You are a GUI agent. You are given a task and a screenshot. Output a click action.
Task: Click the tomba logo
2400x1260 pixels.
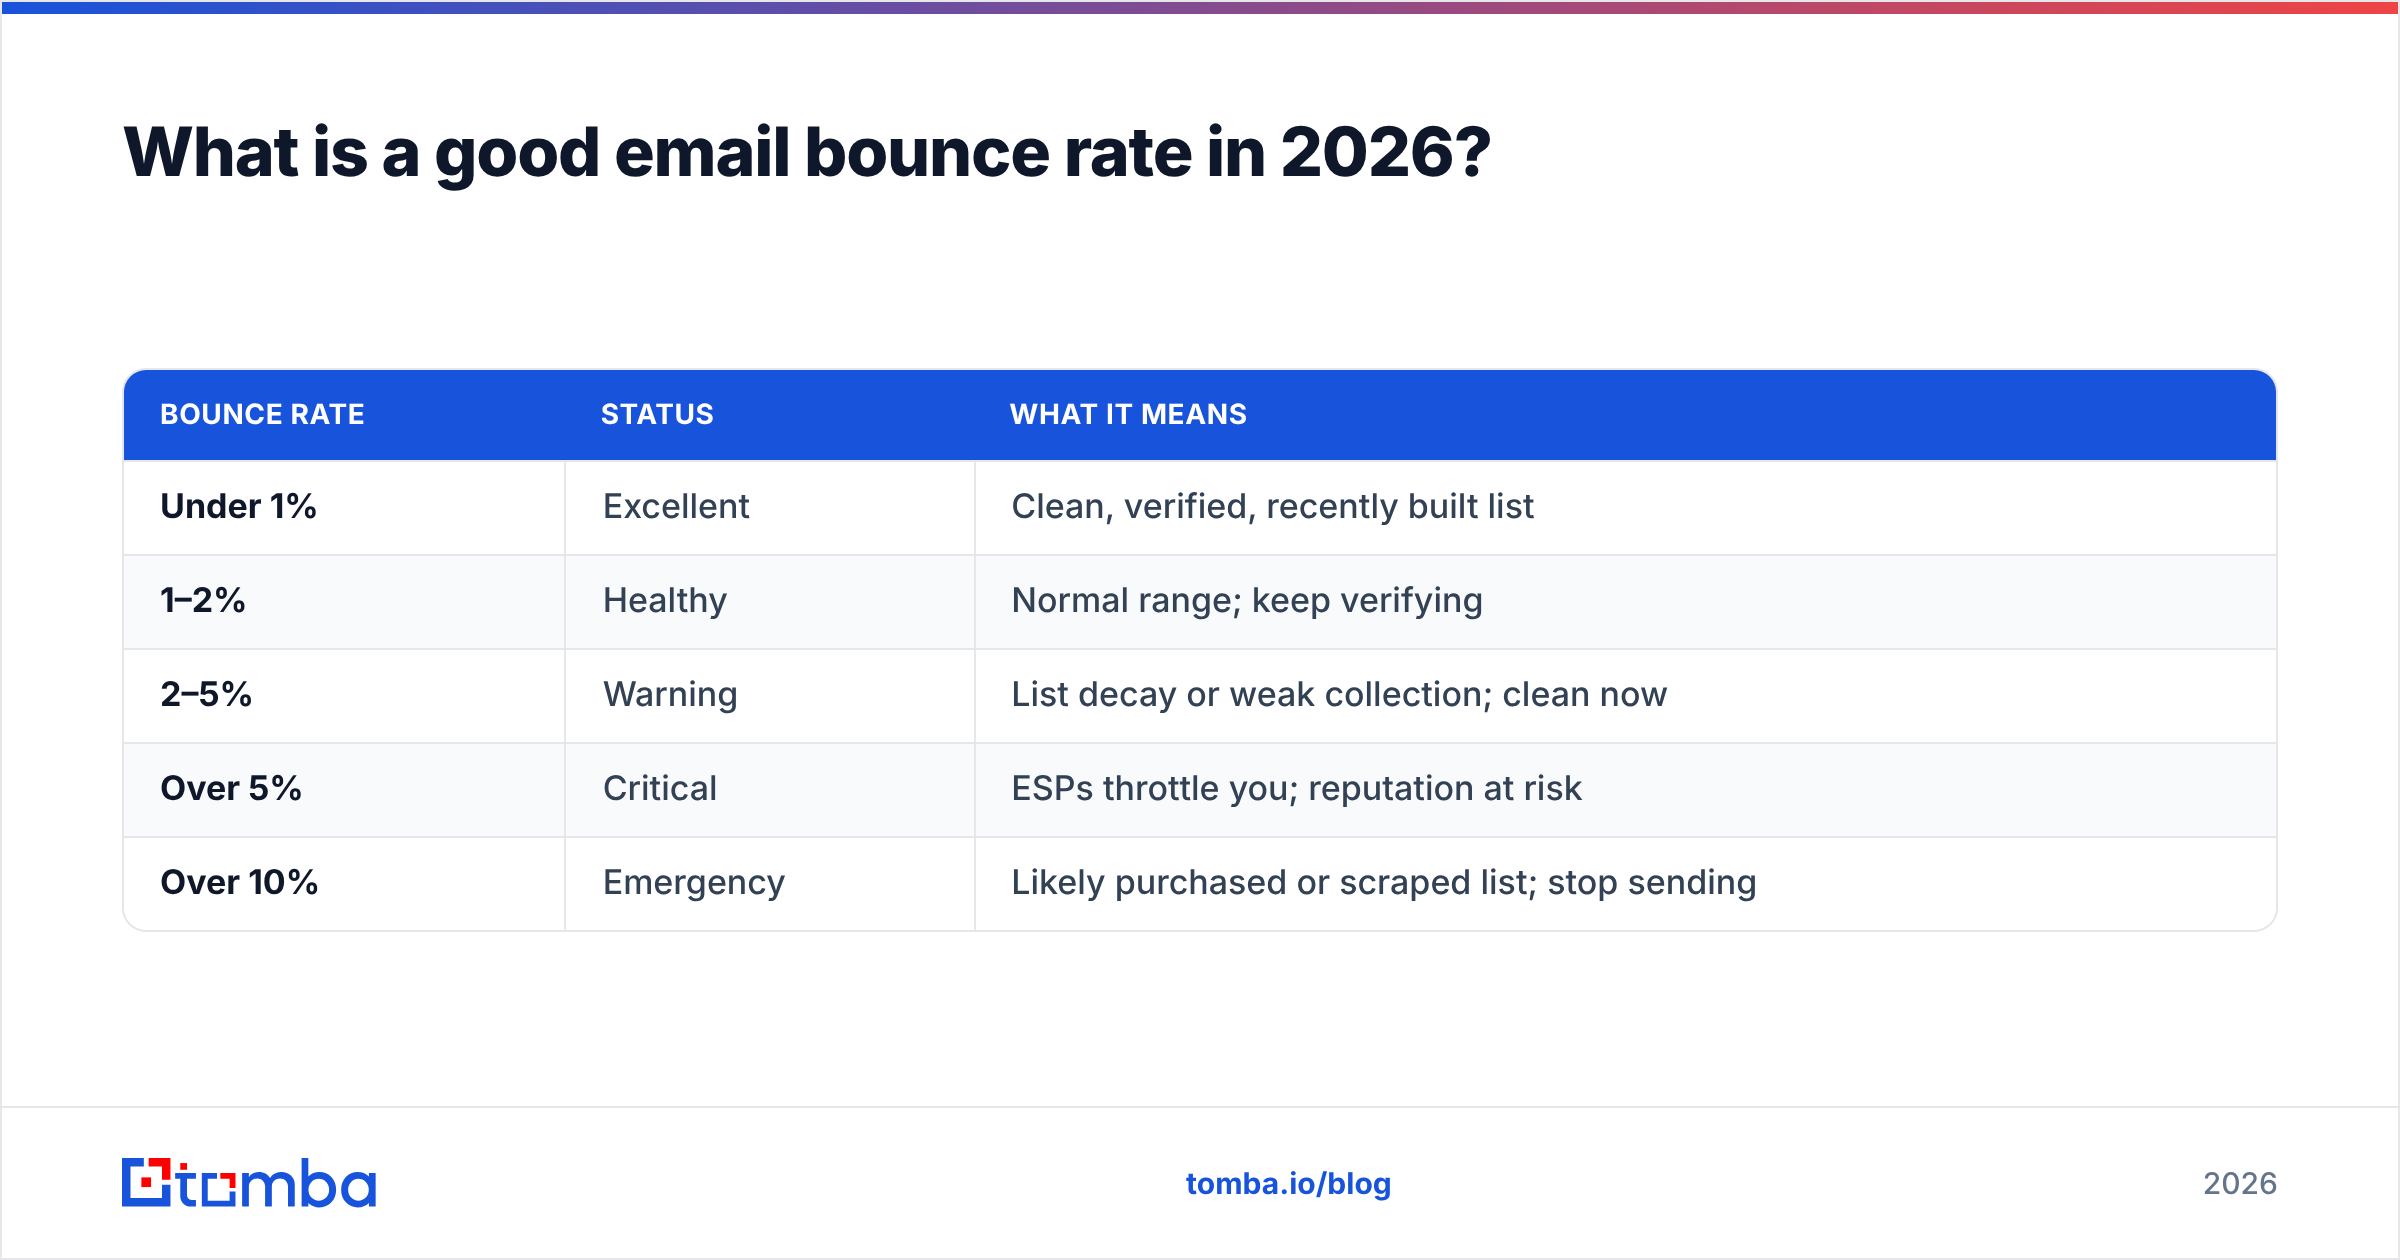tap(249, 1183)
